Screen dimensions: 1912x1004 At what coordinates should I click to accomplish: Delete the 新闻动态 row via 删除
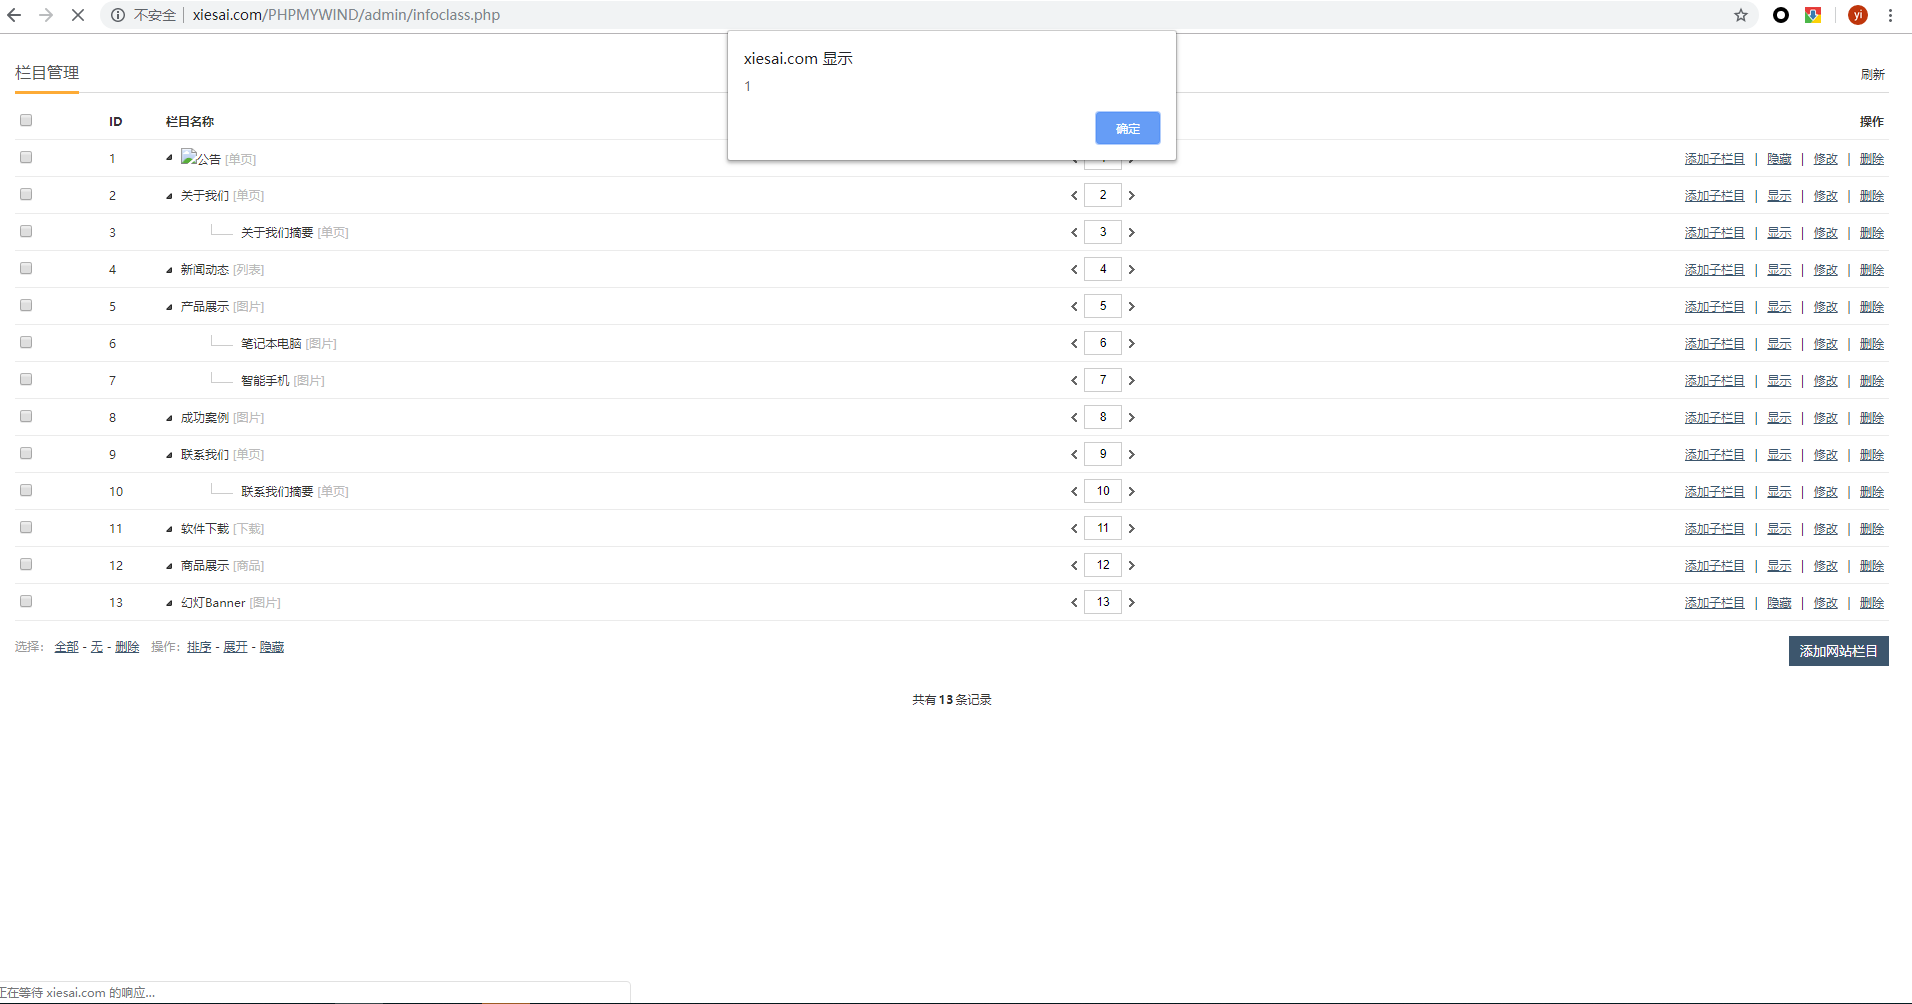[x=1872, y=270]
